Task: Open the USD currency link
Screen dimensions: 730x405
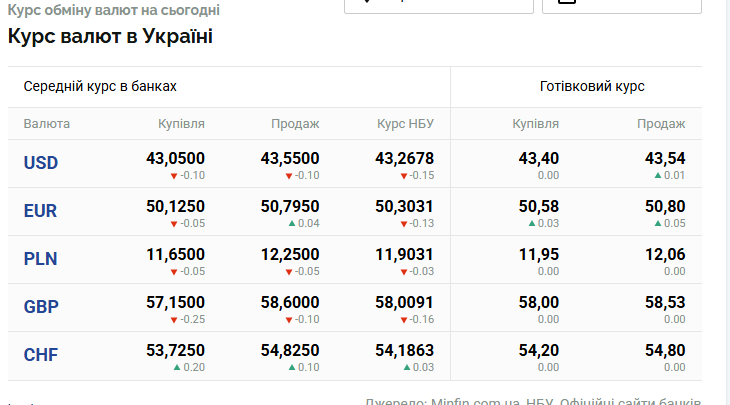Action: pyautogui.click(x=41, y=163)
